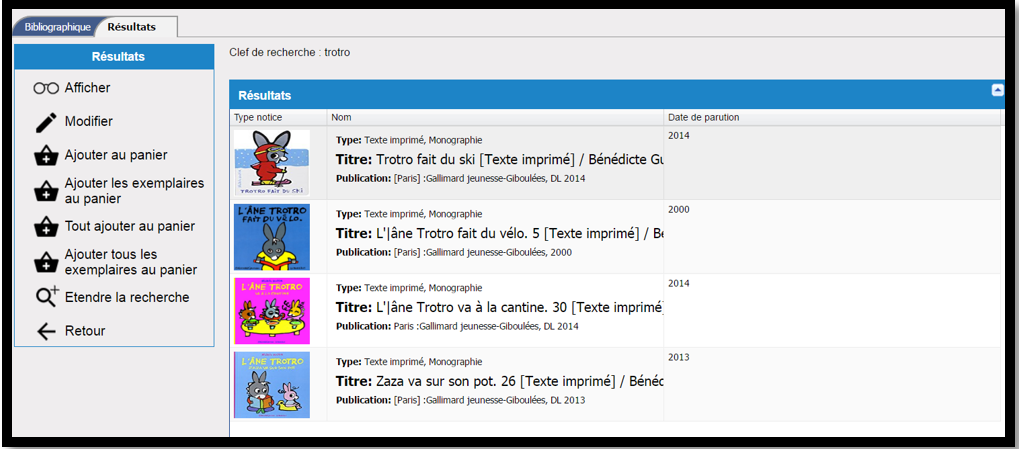Open the Afficher action
The height and width of the screenshot is (449, 1019).
[88, 88]
